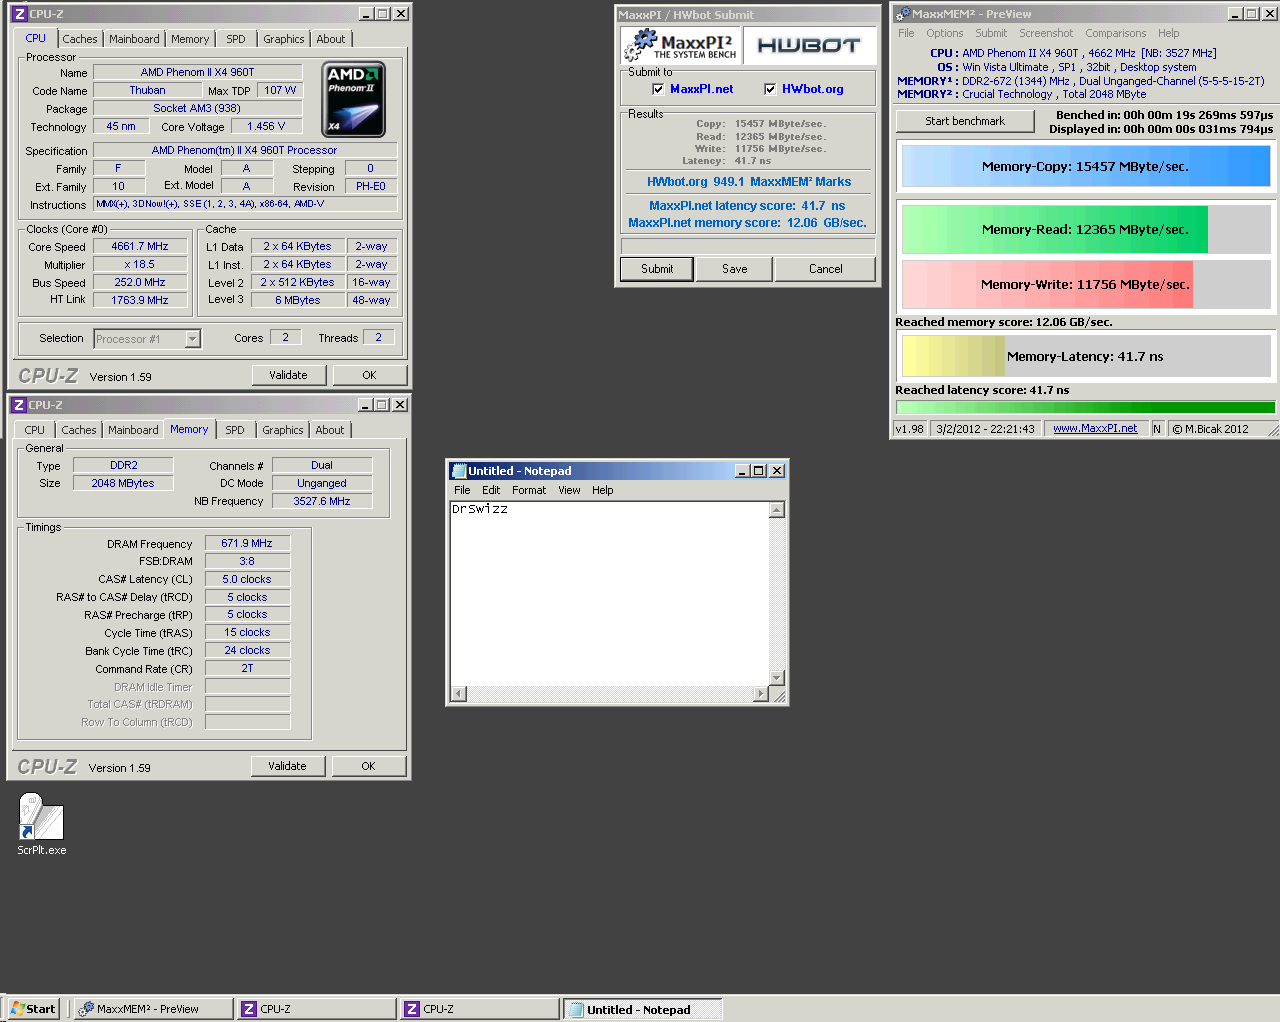Click the Memory-Copy result bar
The image size is (1280, 1022).
tap(1086, 166)
